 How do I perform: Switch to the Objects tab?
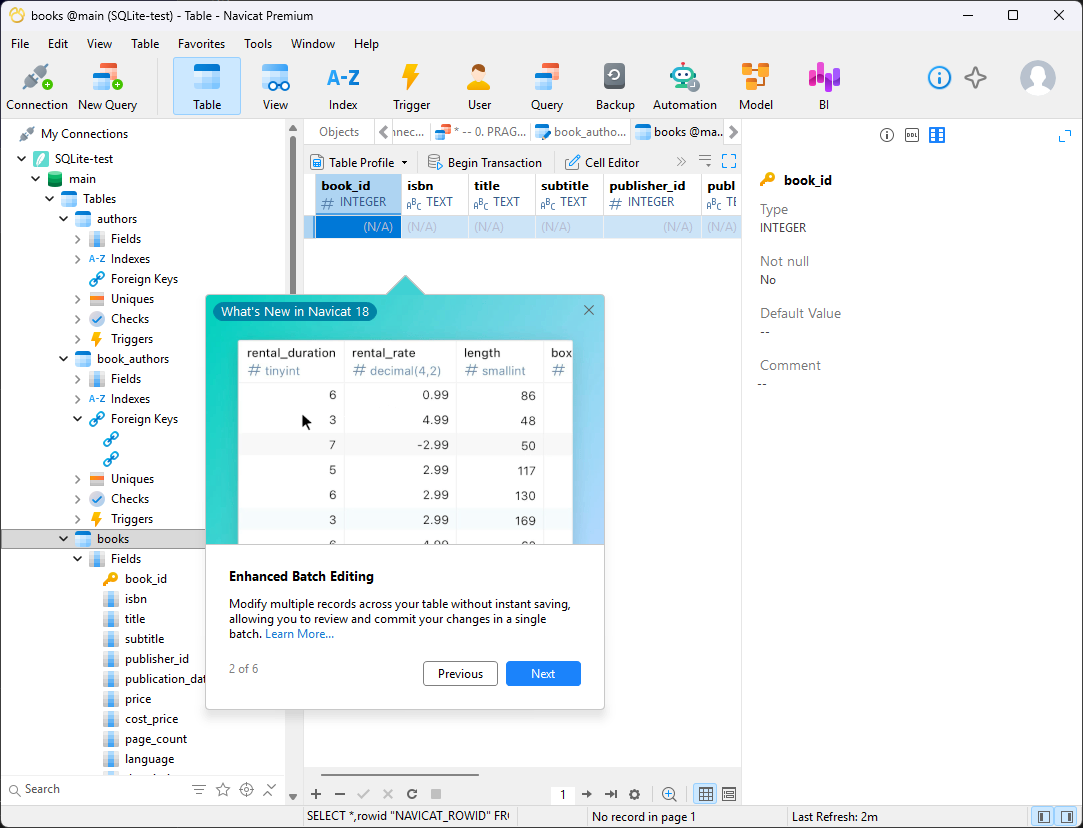338,132
